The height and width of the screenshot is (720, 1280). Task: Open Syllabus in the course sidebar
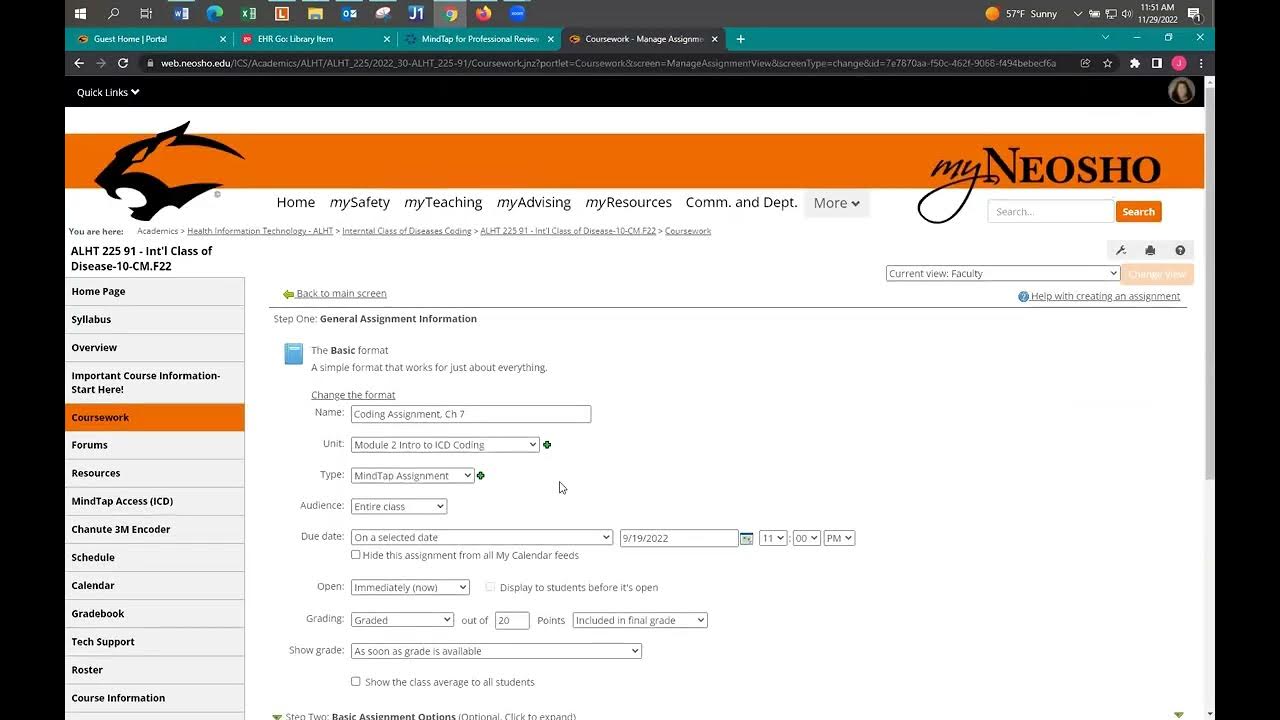click(155, 319)
